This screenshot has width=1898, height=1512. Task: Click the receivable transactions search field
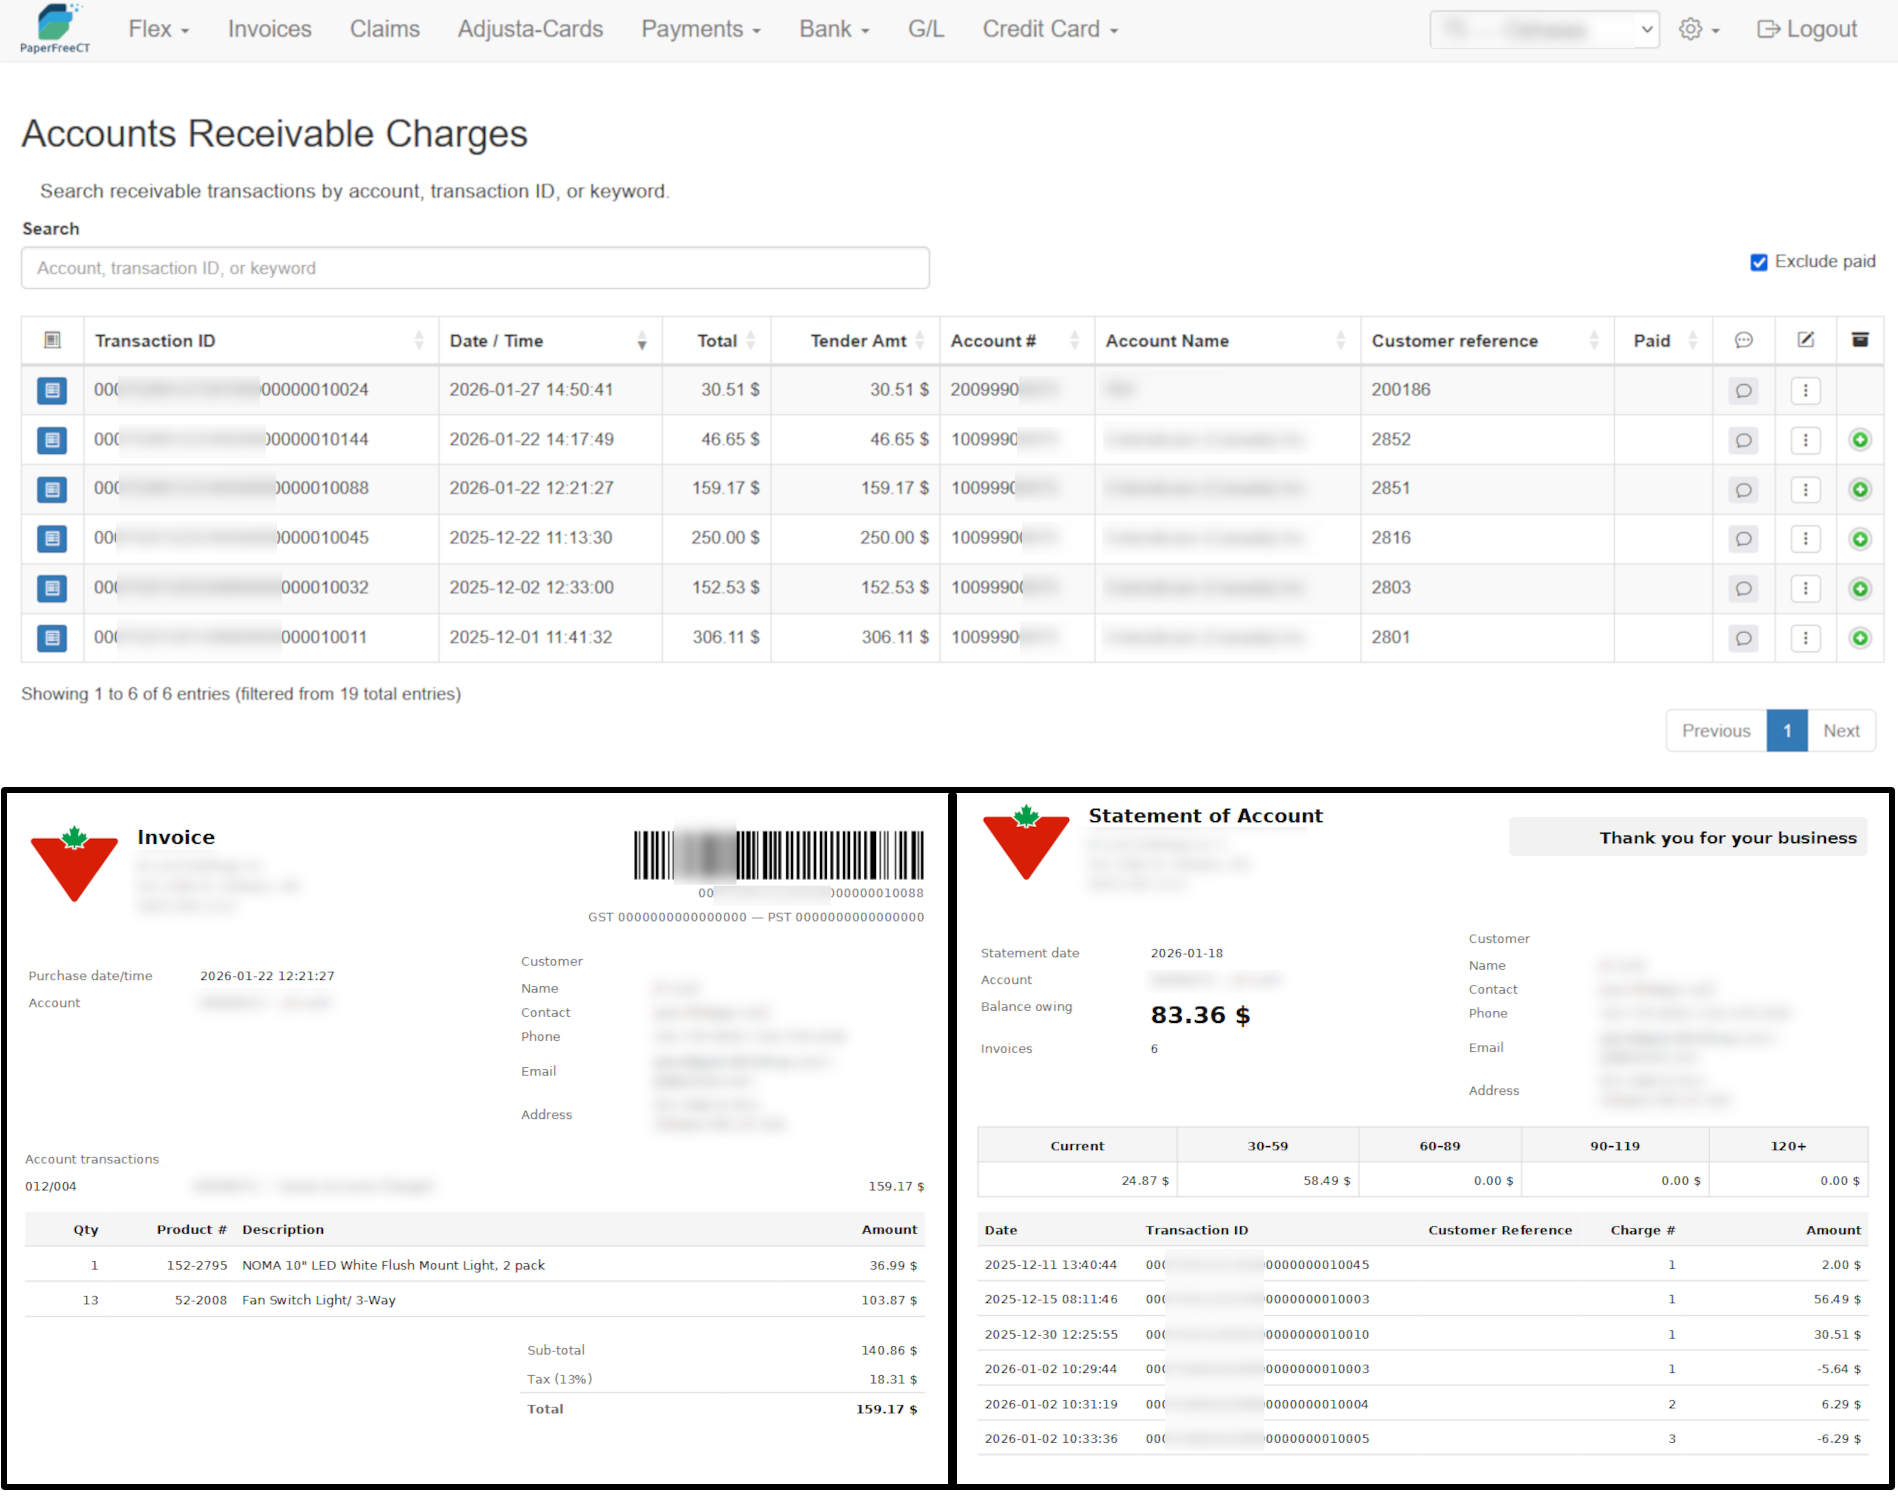[475, 268]
